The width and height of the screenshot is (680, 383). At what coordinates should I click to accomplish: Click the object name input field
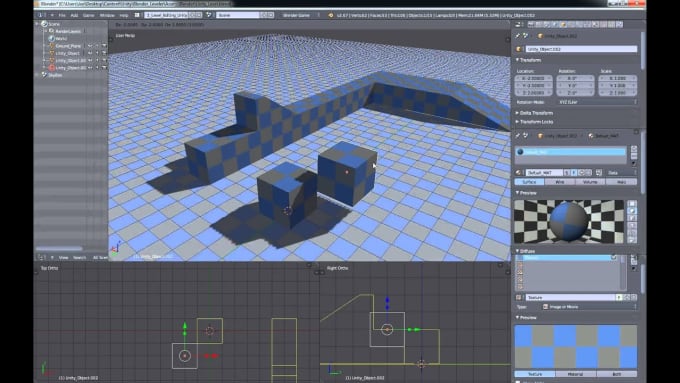pyautogui.click(x=582, y=49)
